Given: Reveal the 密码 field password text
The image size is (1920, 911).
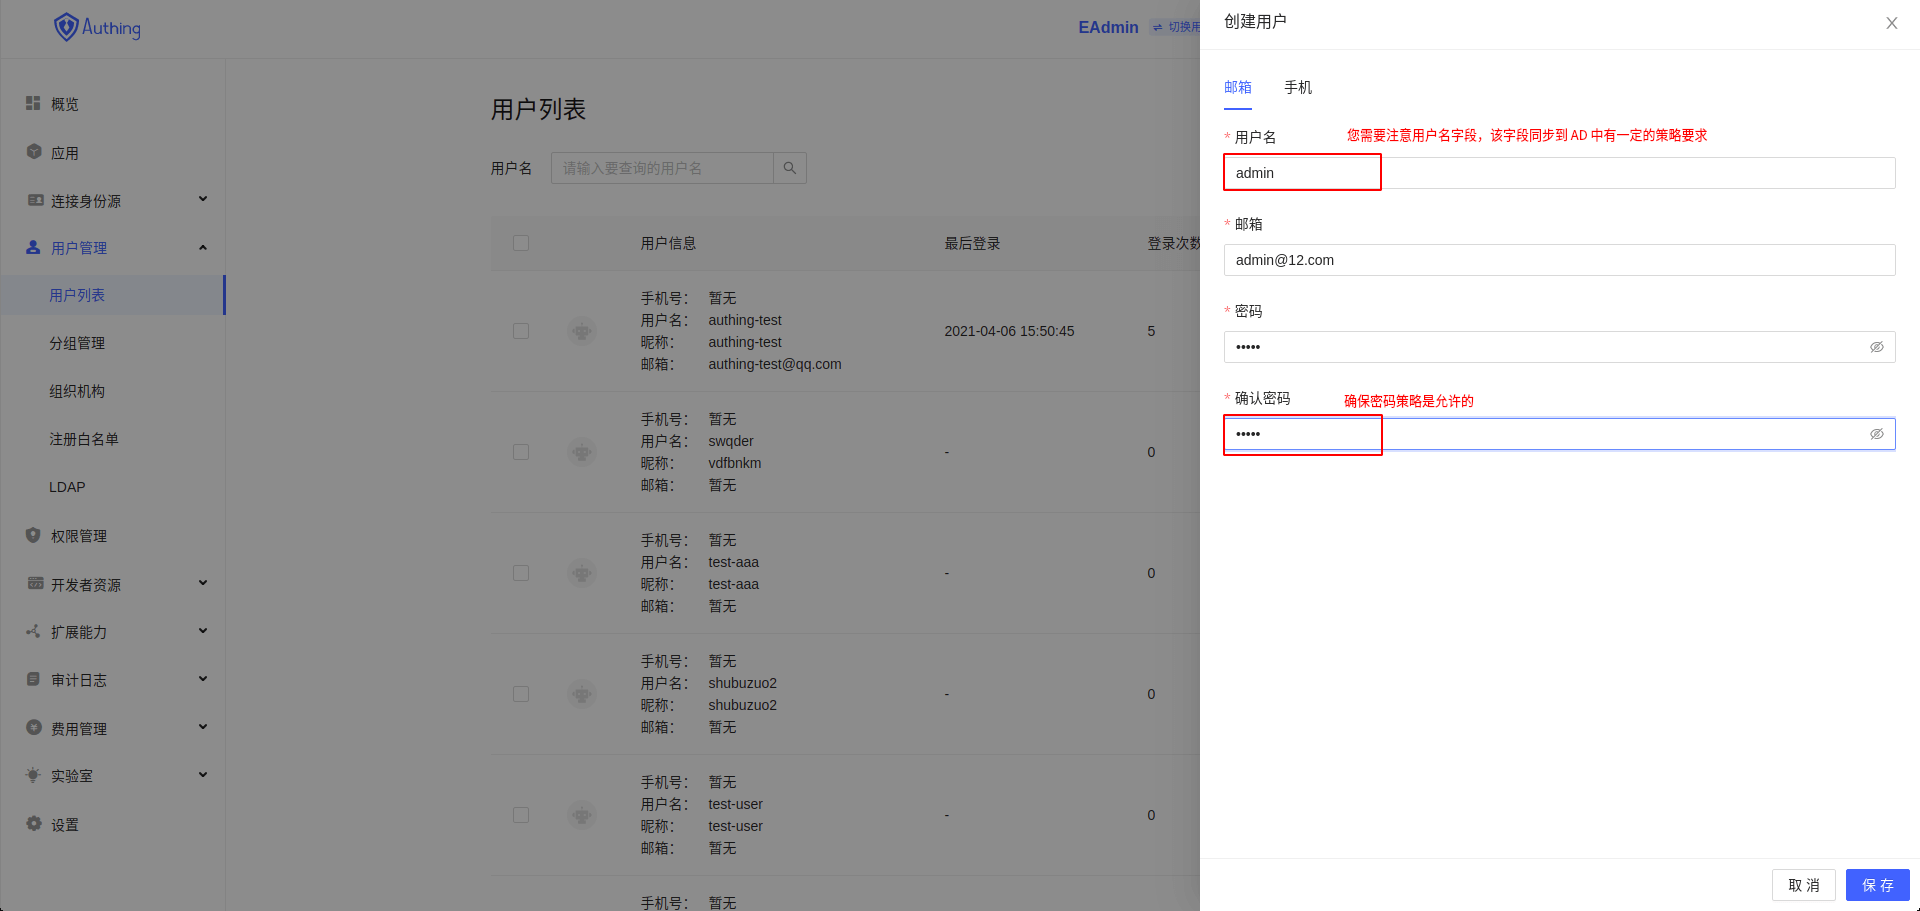Looking at the screenshot, I should (x=1877, y=346).
